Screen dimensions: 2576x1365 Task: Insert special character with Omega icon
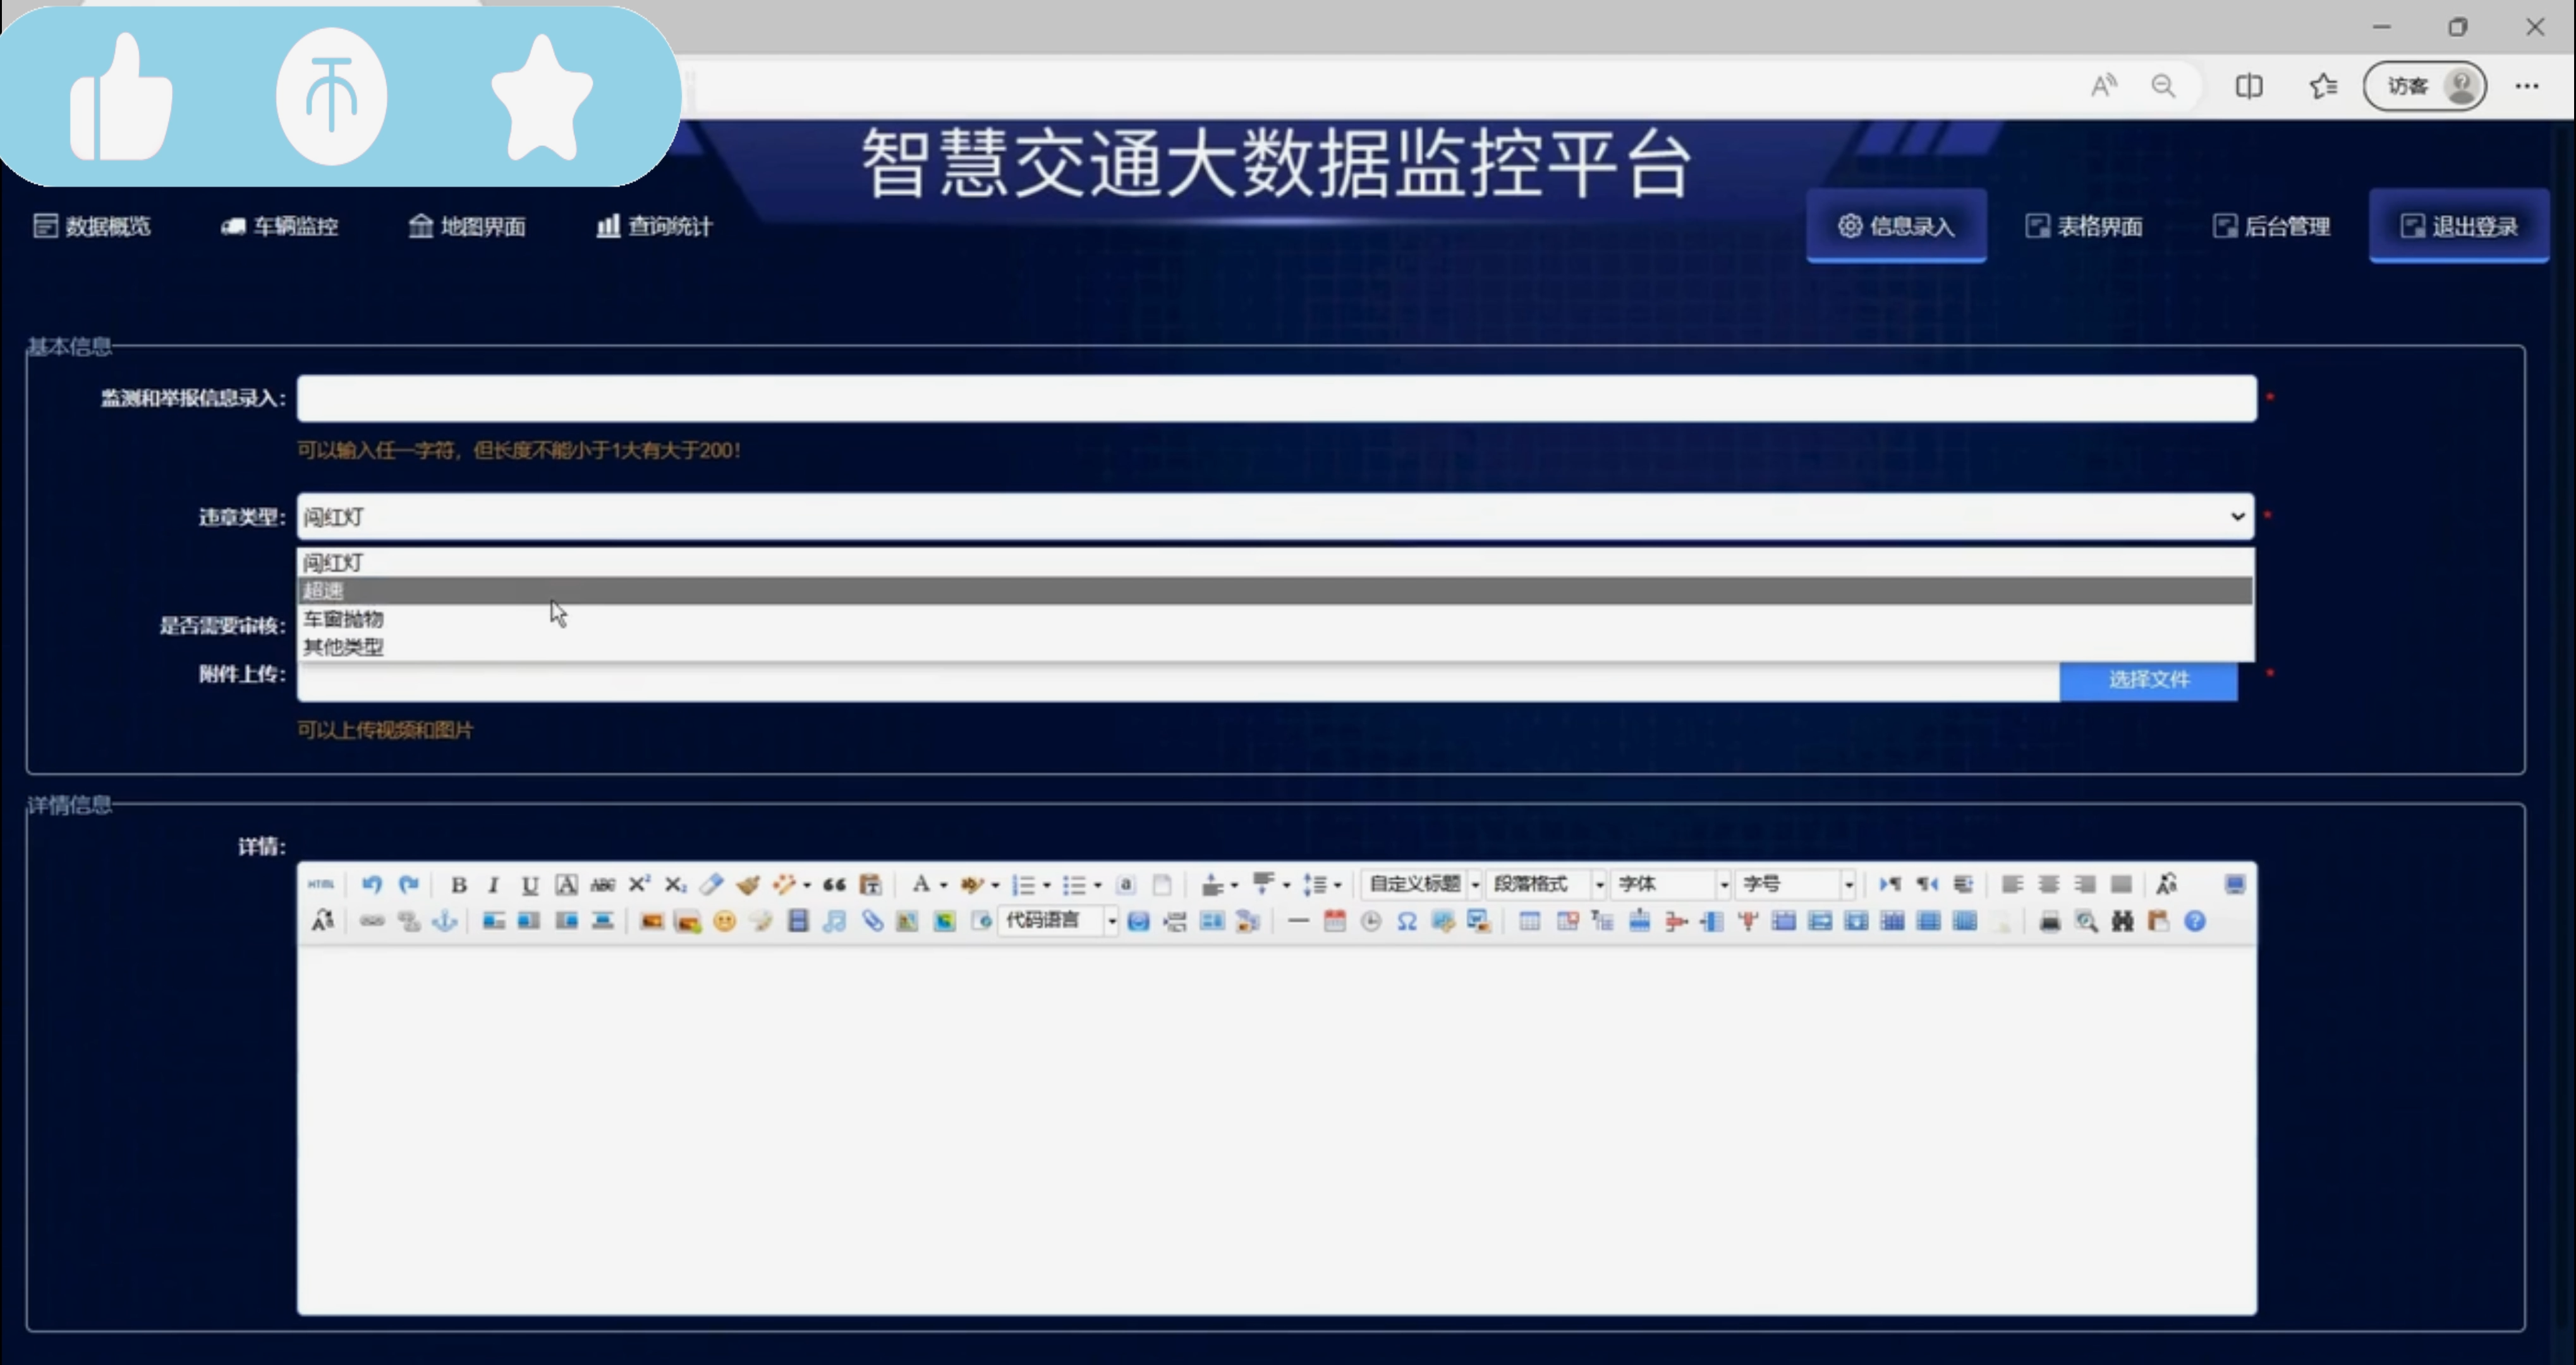point(1406,921)
